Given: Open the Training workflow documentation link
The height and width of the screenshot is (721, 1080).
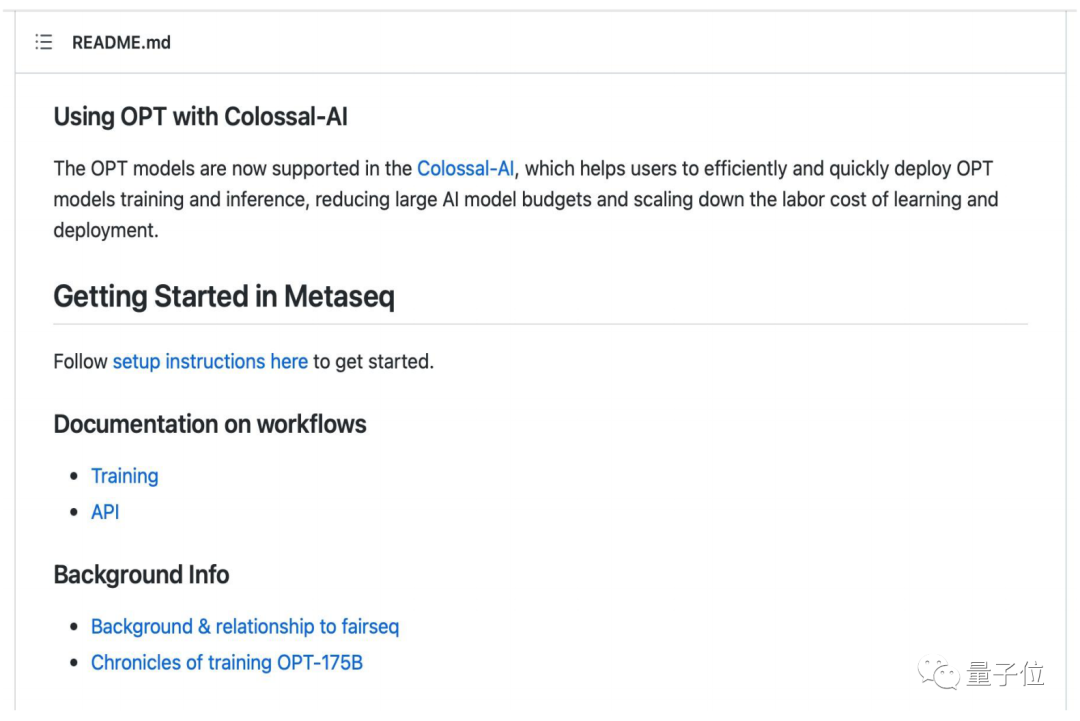Looking at the screenshot, I should click(125, 476).
